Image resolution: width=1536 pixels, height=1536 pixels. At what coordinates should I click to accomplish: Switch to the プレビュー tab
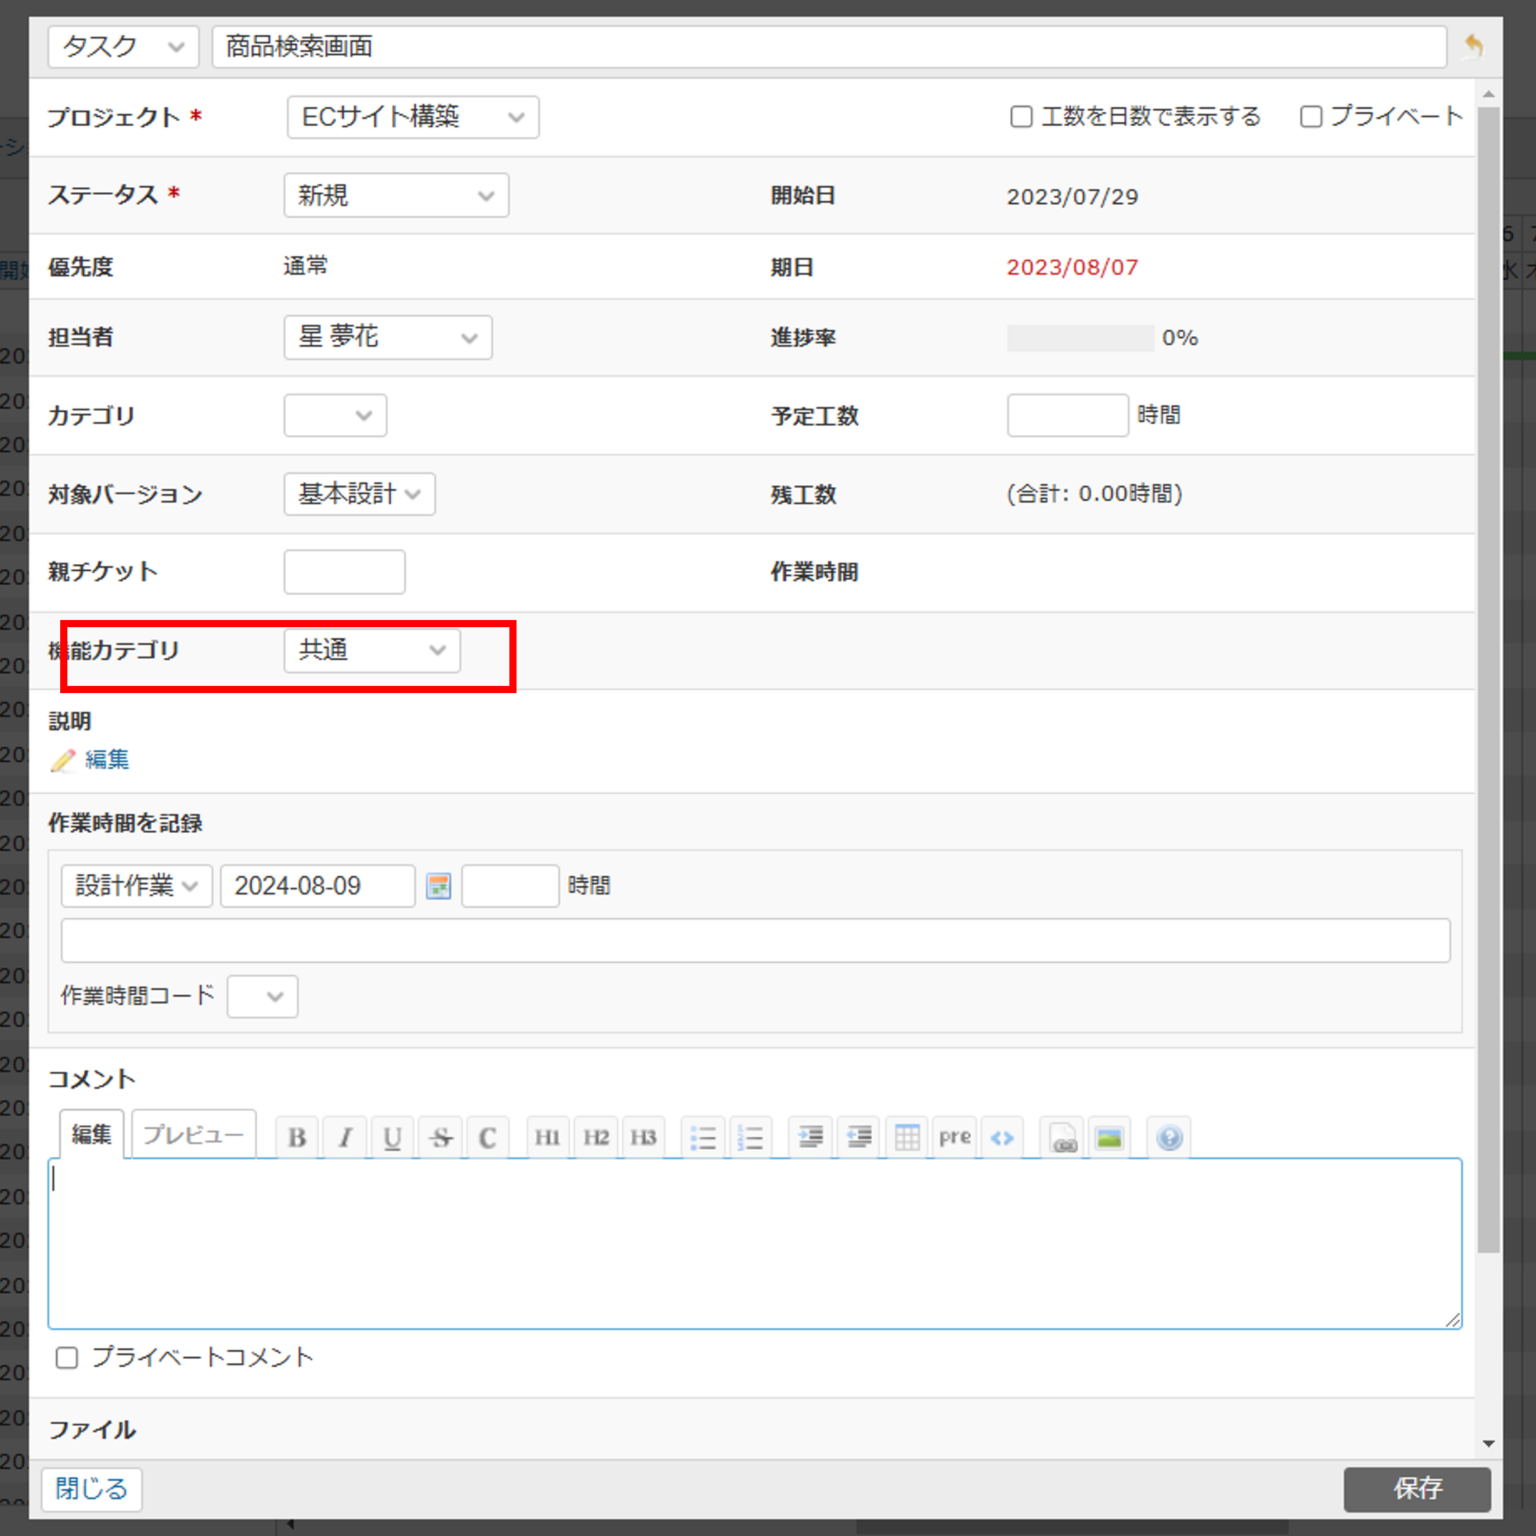point(193,1133)
